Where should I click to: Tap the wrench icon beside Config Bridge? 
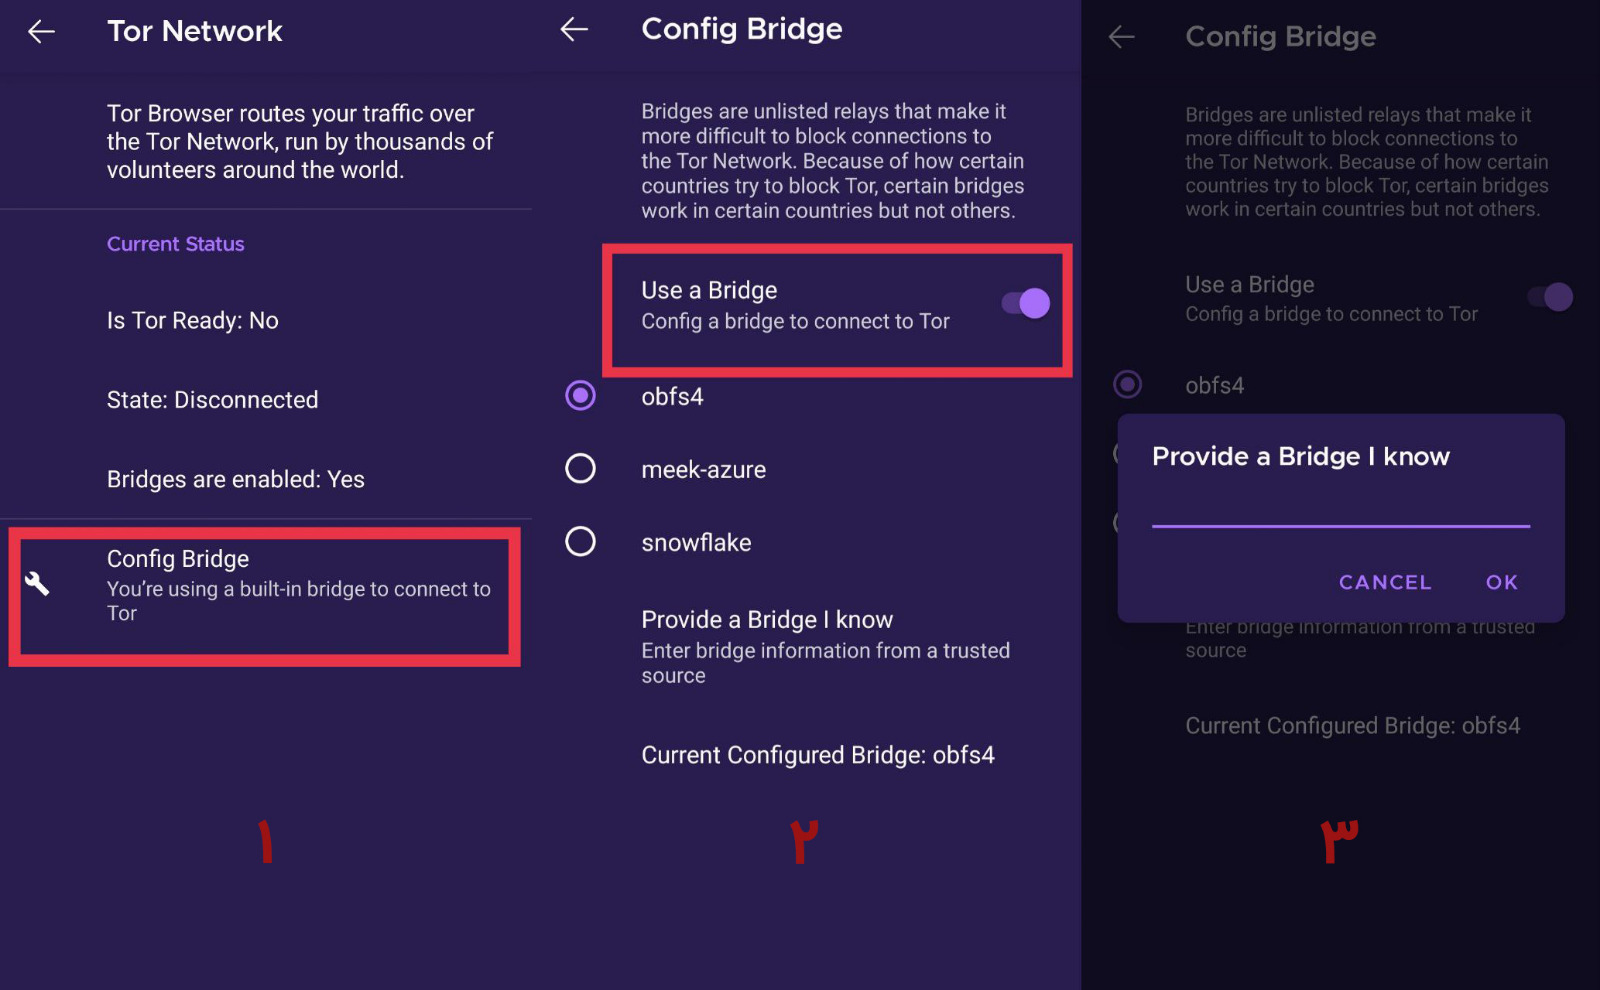pos(37,584)
